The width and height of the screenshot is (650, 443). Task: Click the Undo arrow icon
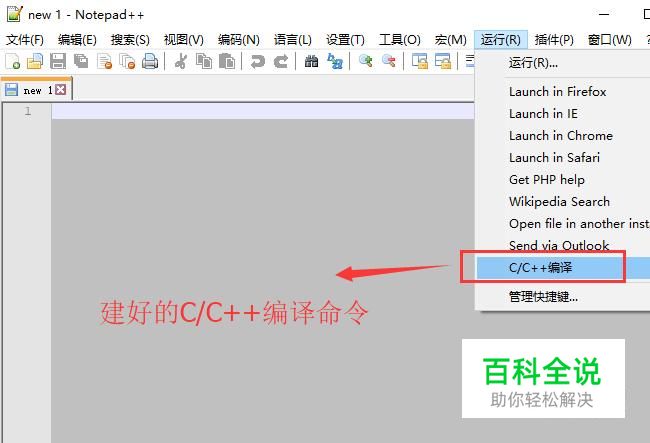257,61
